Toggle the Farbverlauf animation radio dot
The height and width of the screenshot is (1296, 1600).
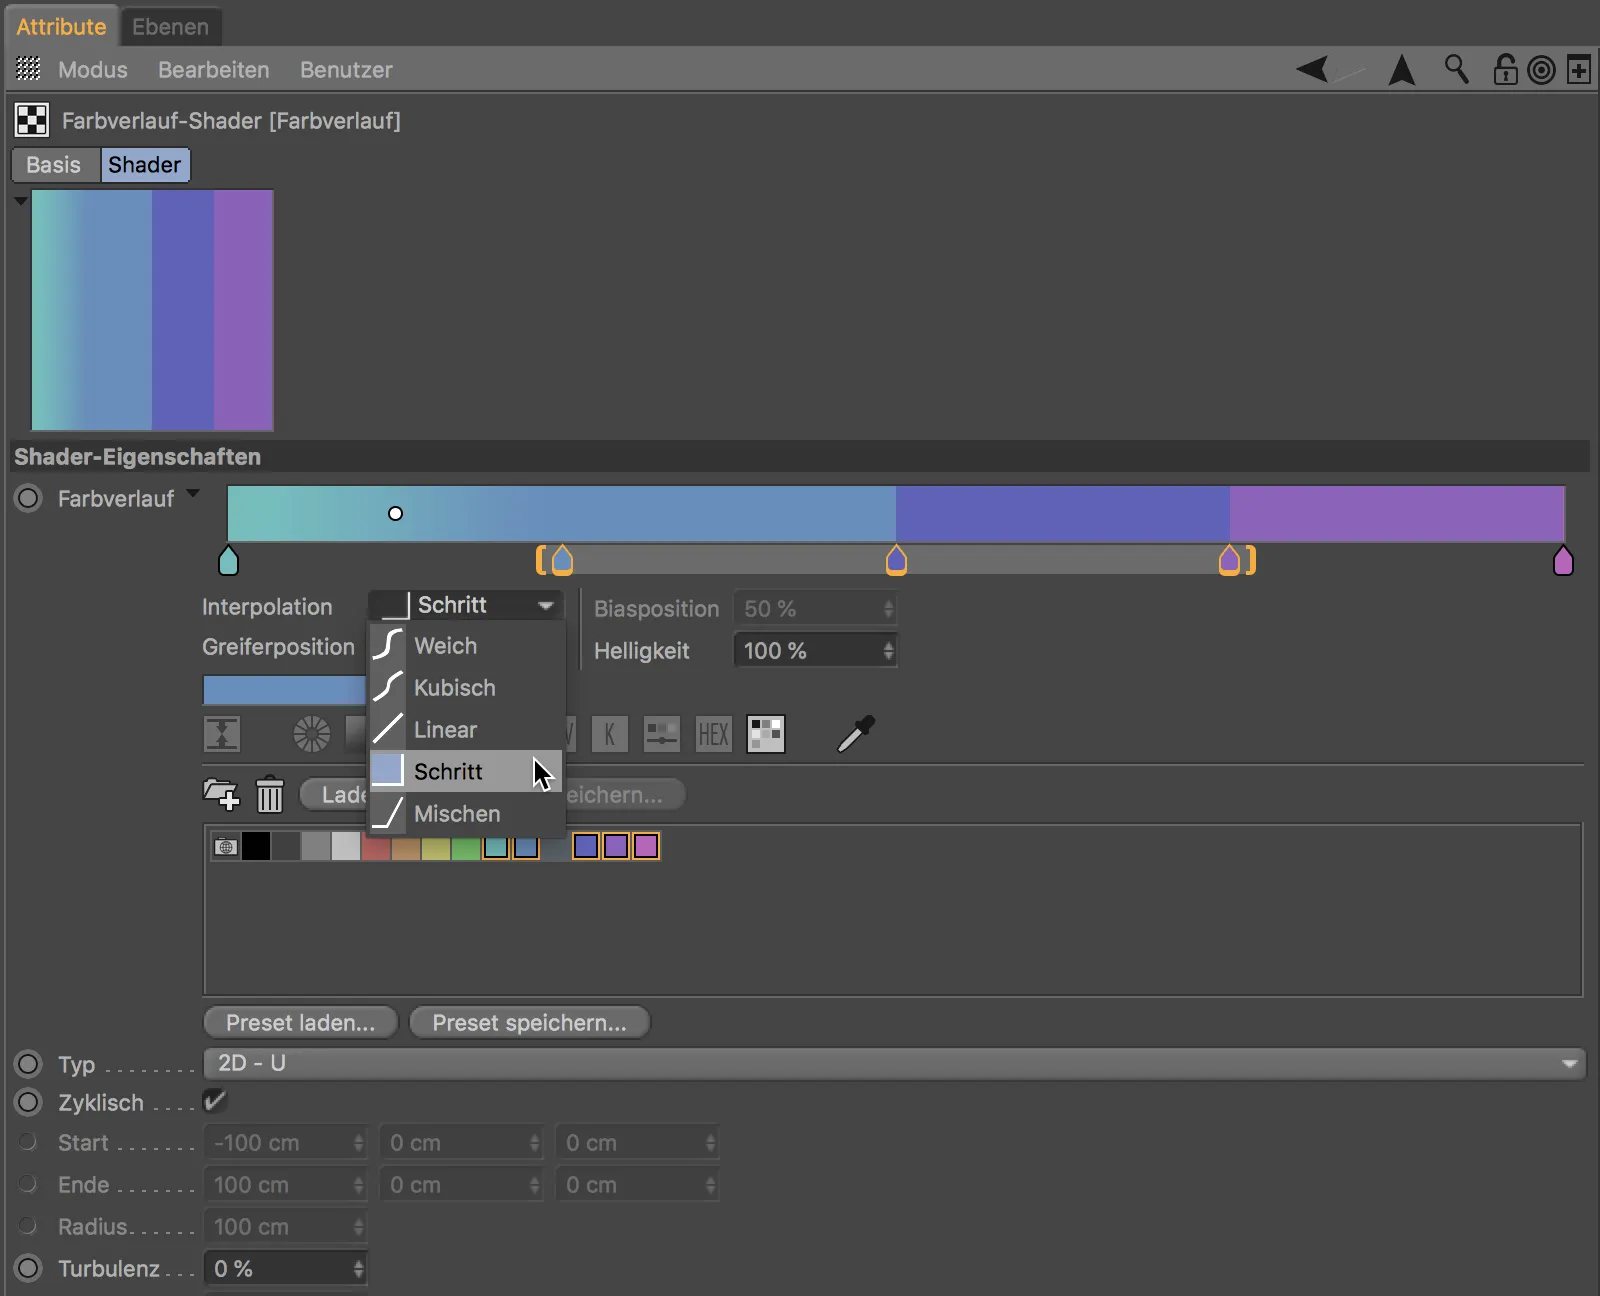click(29, 498)
